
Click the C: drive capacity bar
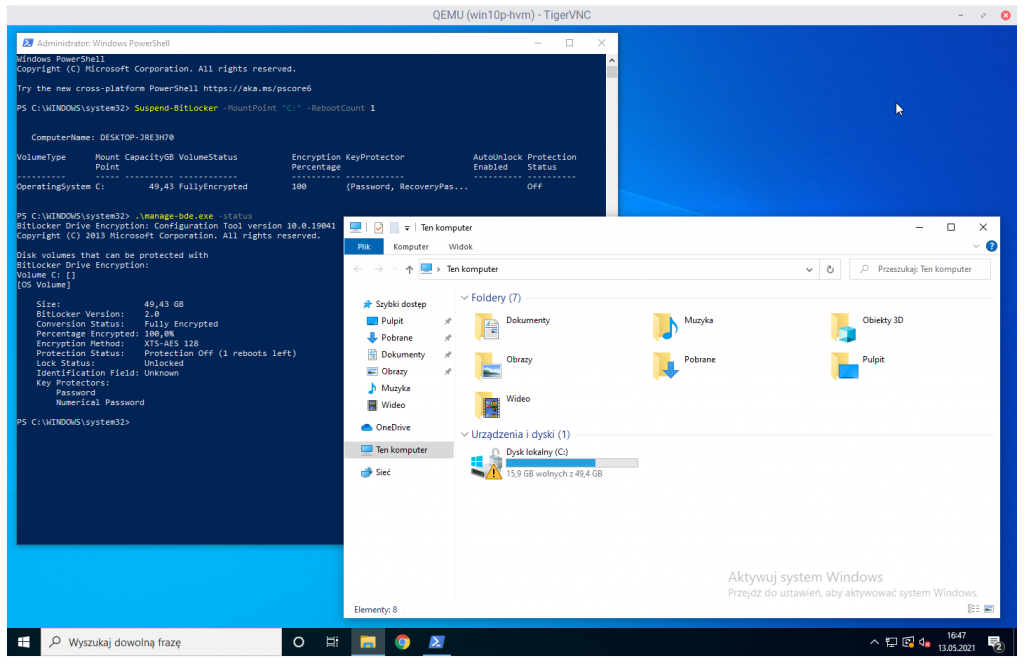571,462
